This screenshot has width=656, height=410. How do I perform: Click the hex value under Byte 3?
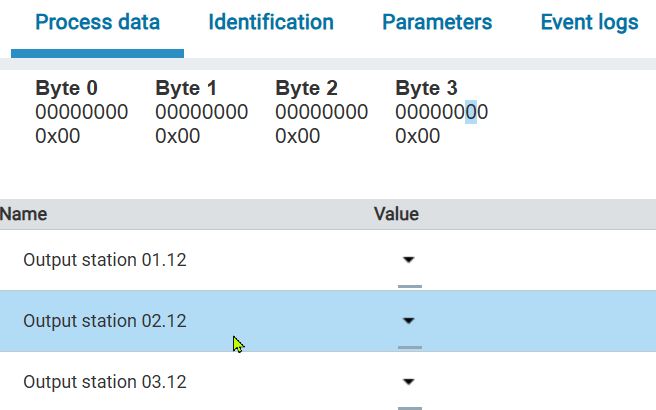417,136
